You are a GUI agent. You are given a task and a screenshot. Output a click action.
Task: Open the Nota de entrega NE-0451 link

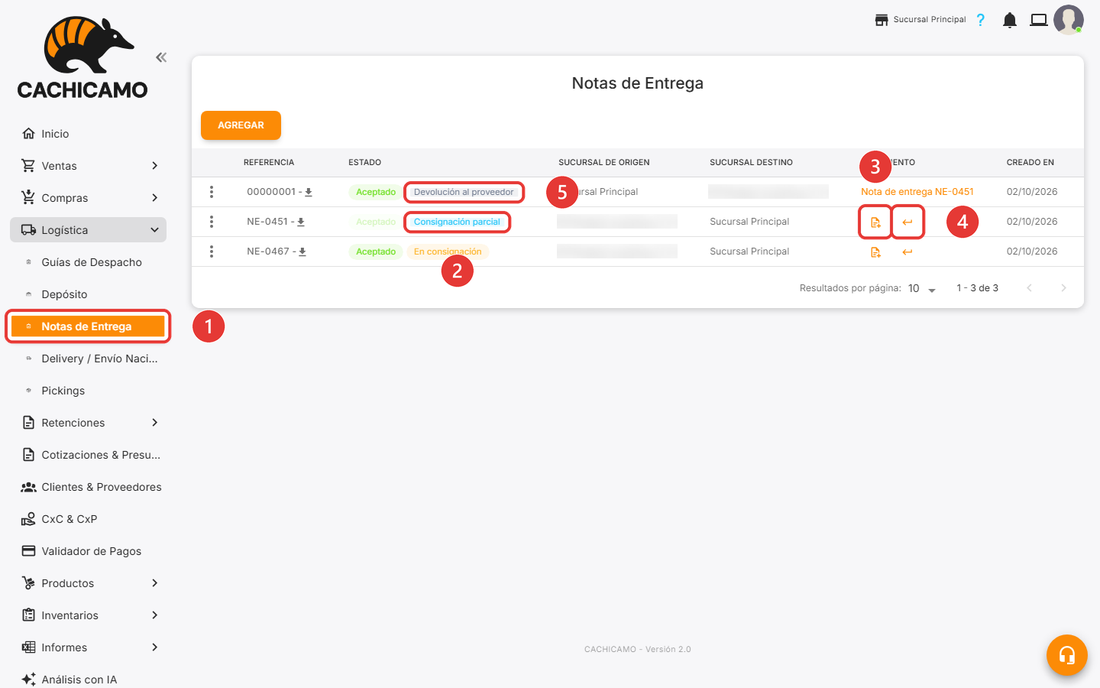tap(917, 191)
